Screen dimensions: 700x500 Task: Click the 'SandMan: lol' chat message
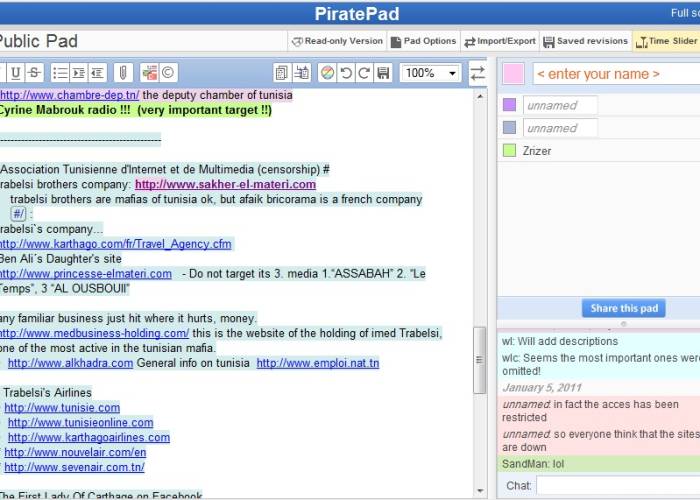533,464
